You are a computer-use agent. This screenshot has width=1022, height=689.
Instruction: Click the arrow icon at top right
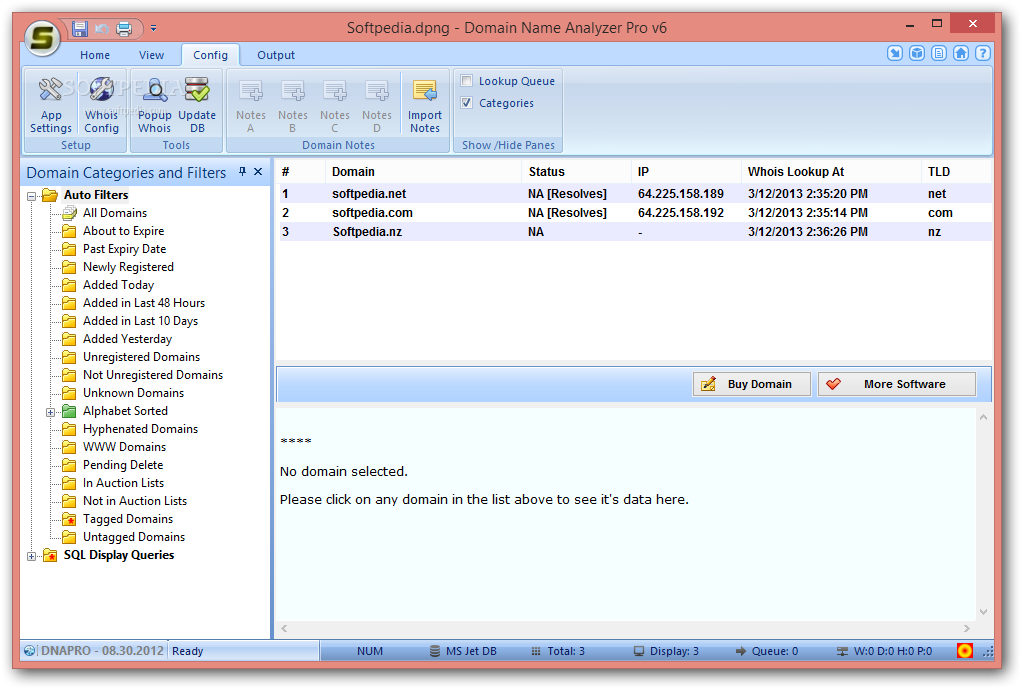895,53
